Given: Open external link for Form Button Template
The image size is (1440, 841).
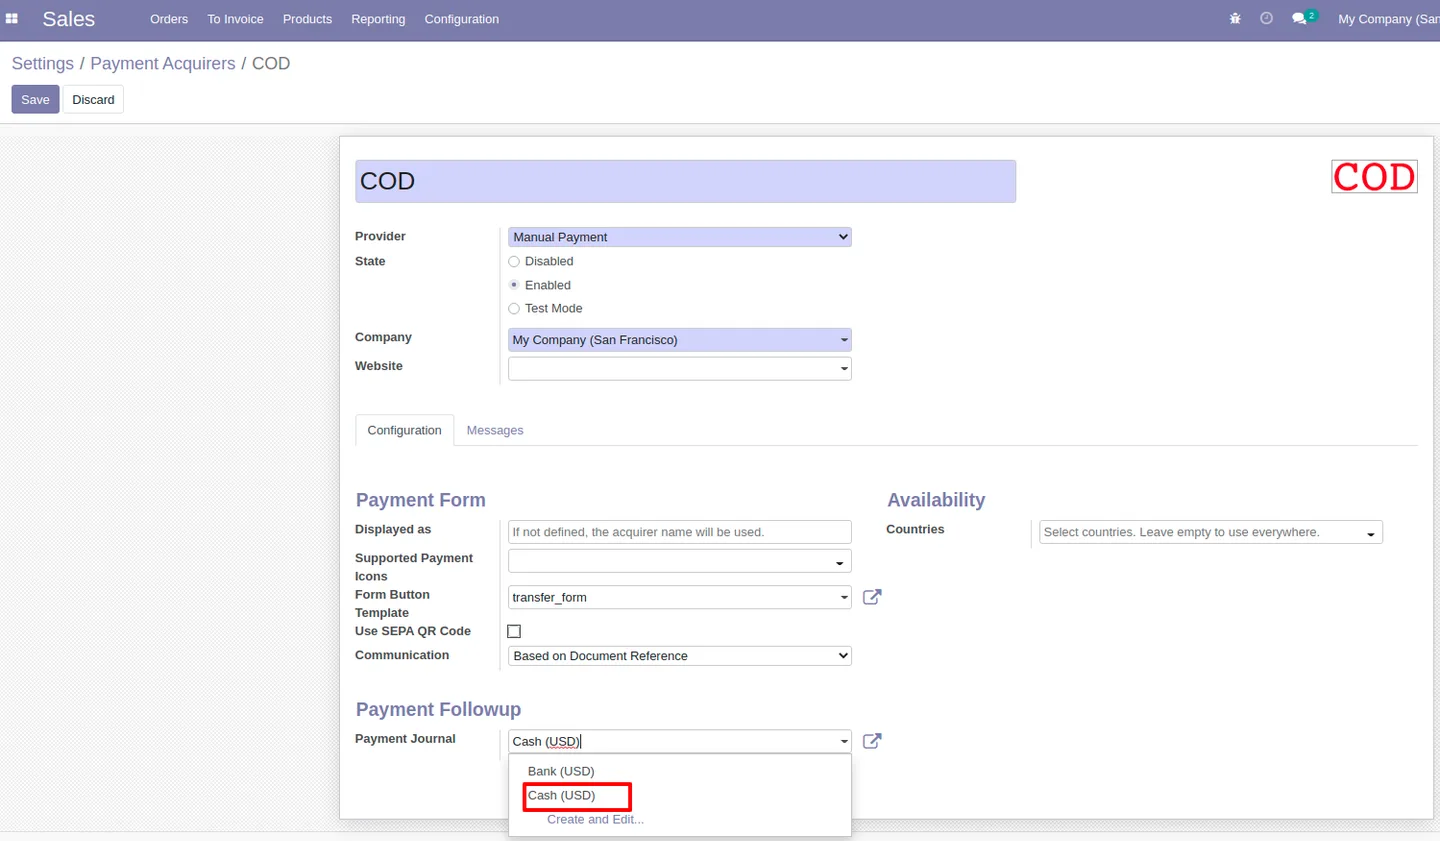Looking at the screenshot, I should tap(872, 597).
